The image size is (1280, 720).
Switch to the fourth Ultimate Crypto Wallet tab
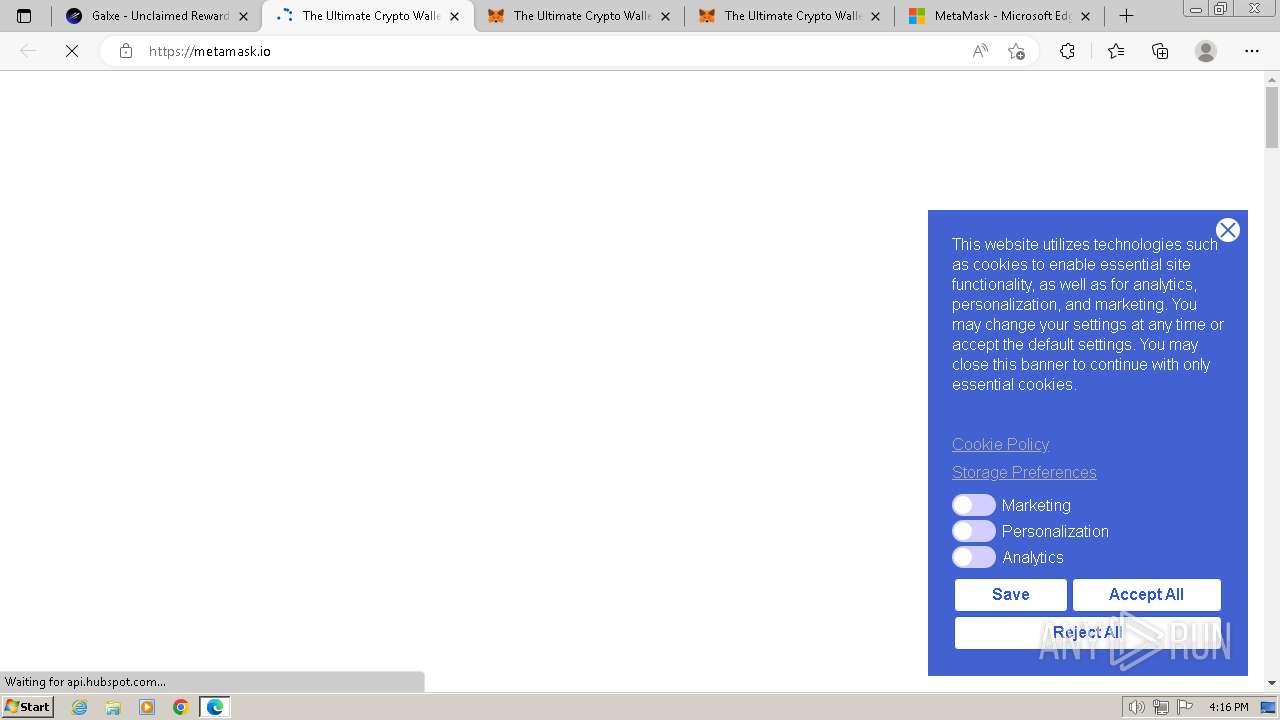pyautogui.click(x=790, y=16)
